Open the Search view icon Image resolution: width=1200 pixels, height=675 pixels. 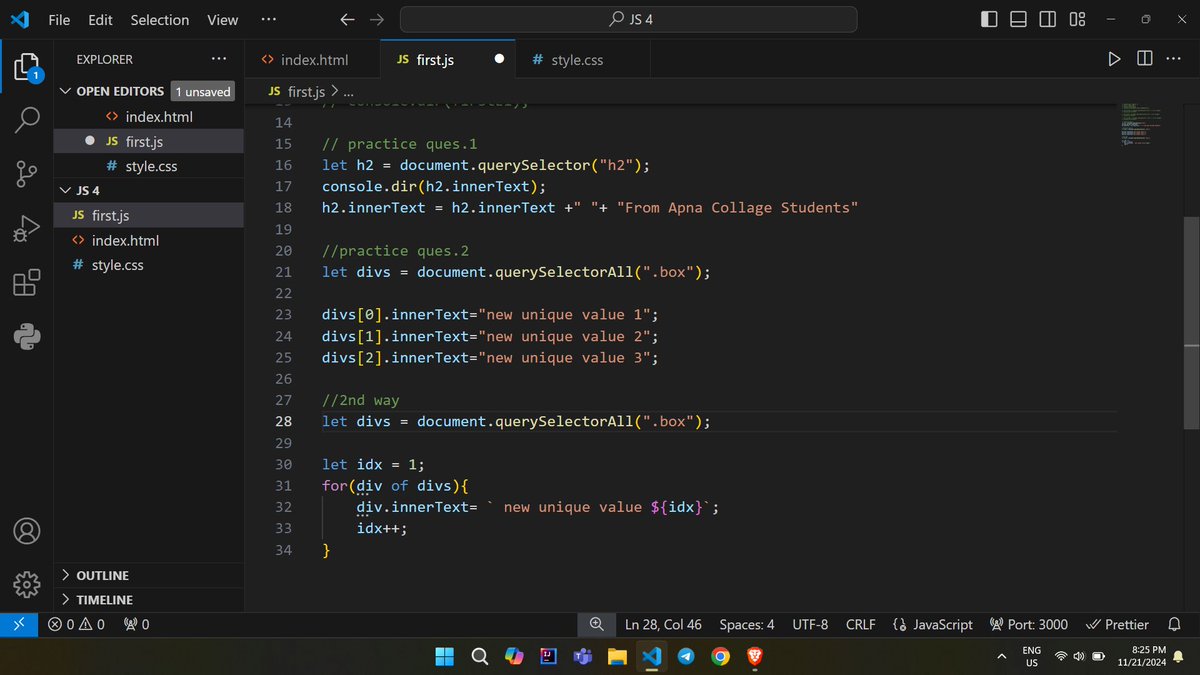tap(27, 120)
